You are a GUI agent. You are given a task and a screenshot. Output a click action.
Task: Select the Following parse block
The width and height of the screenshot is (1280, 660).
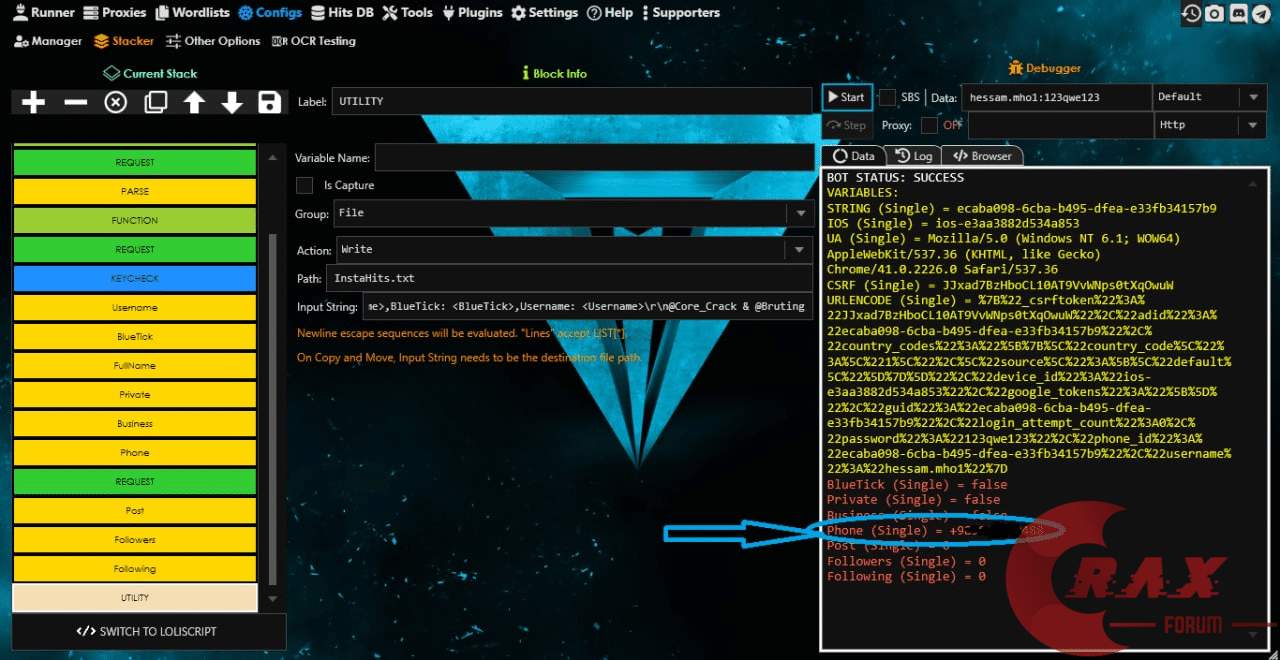coord(134,568)
